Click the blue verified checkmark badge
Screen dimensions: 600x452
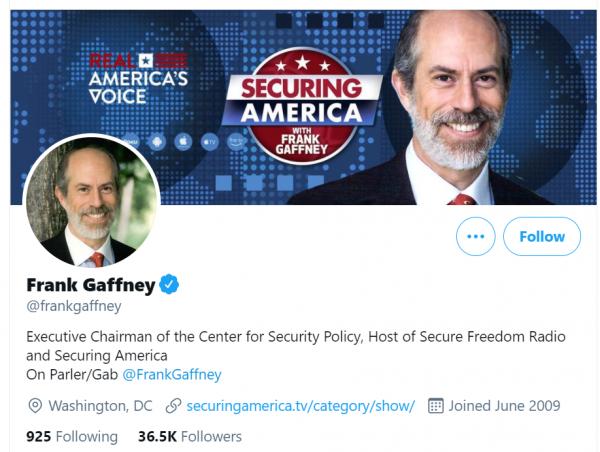tap(170, 285)
